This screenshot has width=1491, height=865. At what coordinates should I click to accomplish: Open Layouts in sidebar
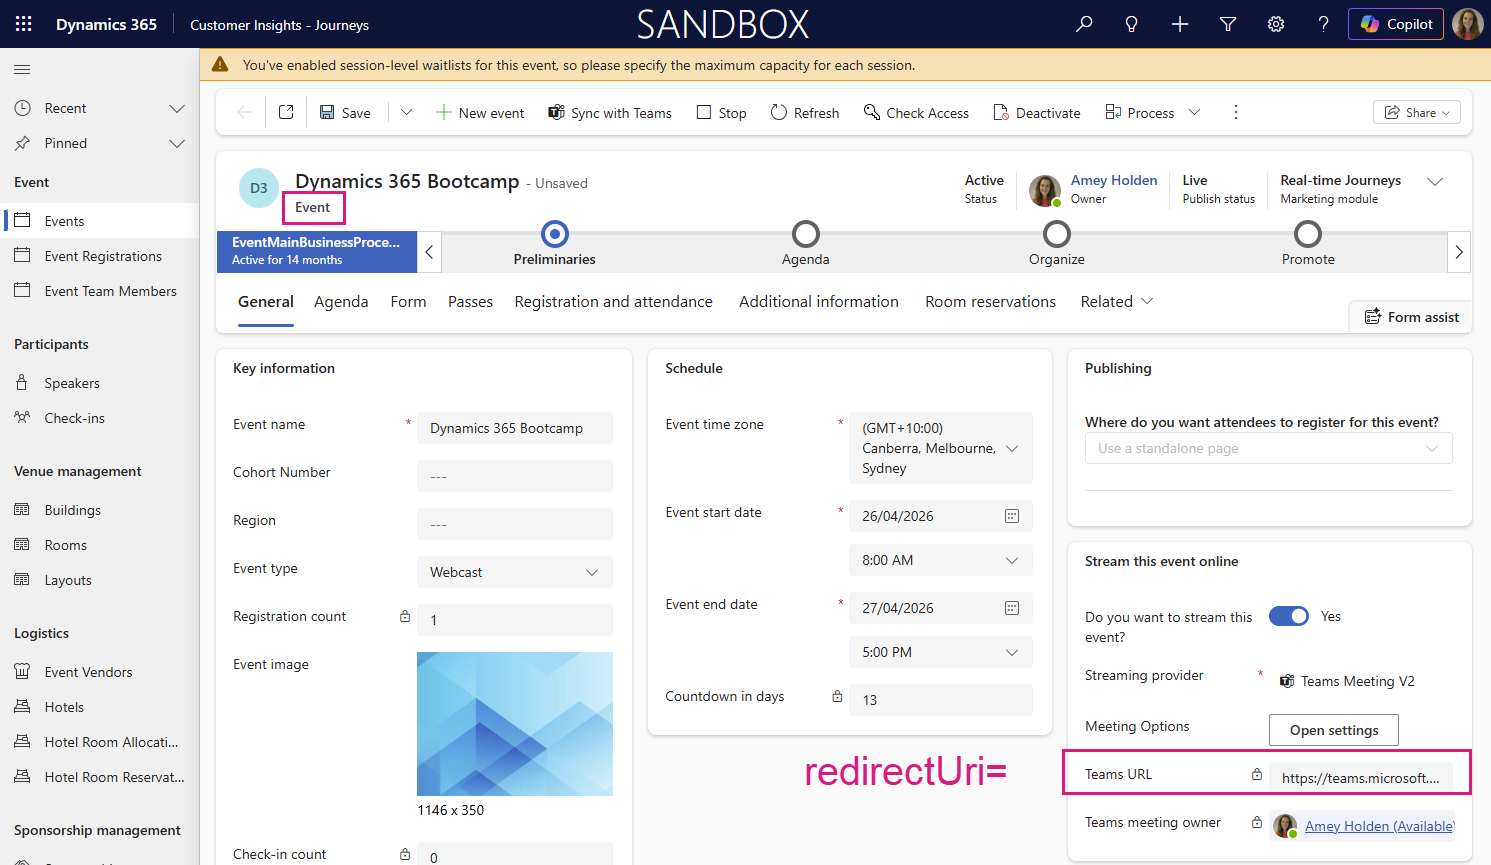100,580
